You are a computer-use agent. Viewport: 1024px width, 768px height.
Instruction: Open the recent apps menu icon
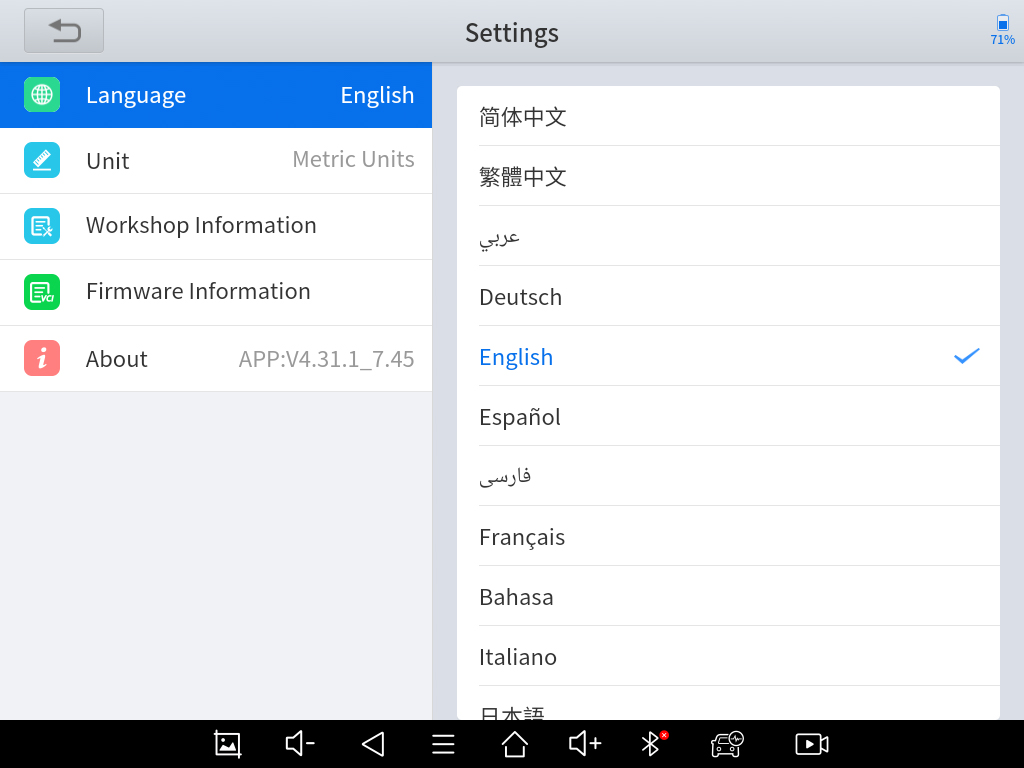point(443,743)
